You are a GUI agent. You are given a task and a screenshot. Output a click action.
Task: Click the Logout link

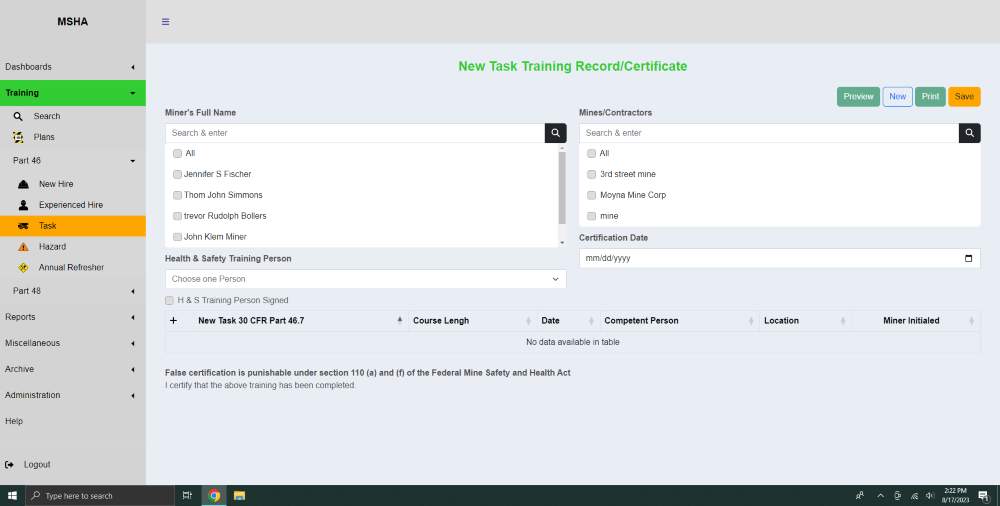(x=37, y=465)
